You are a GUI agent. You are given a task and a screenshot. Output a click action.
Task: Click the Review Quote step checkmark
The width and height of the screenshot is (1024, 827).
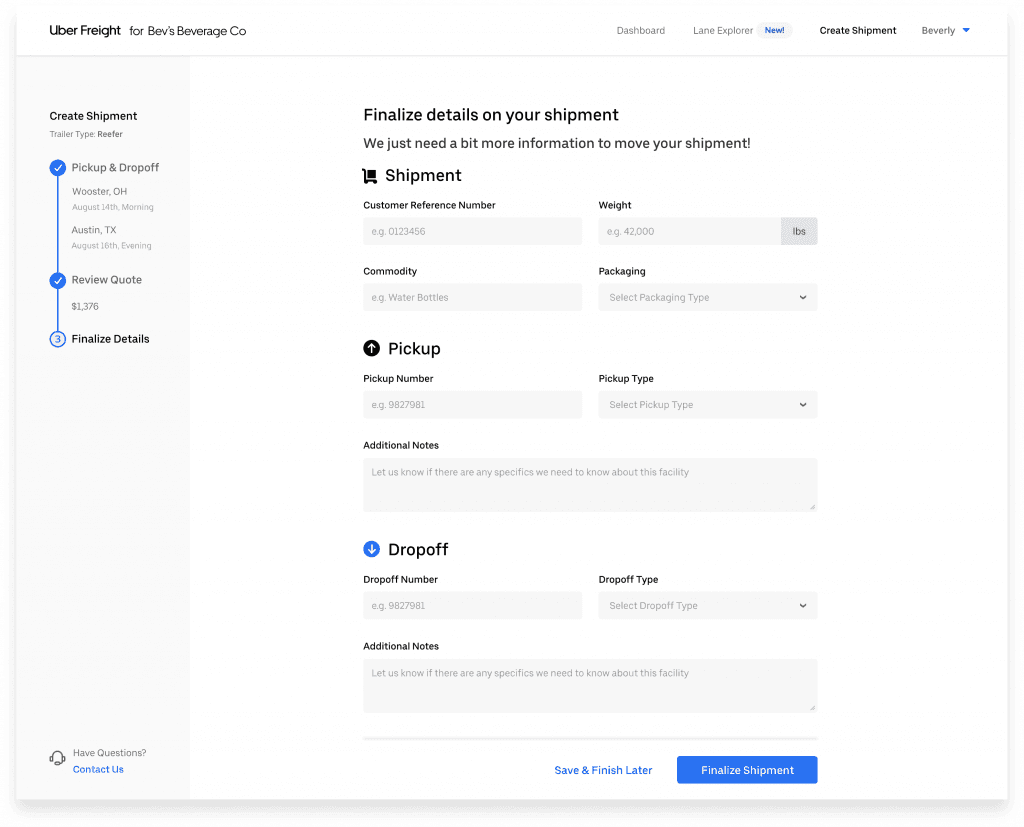pyautogui.click(x=58, y=280)
